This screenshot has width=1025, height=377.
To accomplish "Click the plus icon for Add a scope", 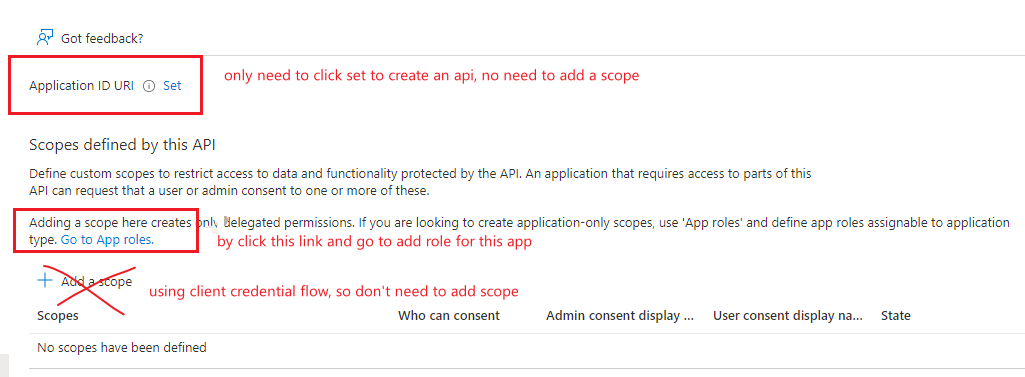I will click(x=44, y=281).
